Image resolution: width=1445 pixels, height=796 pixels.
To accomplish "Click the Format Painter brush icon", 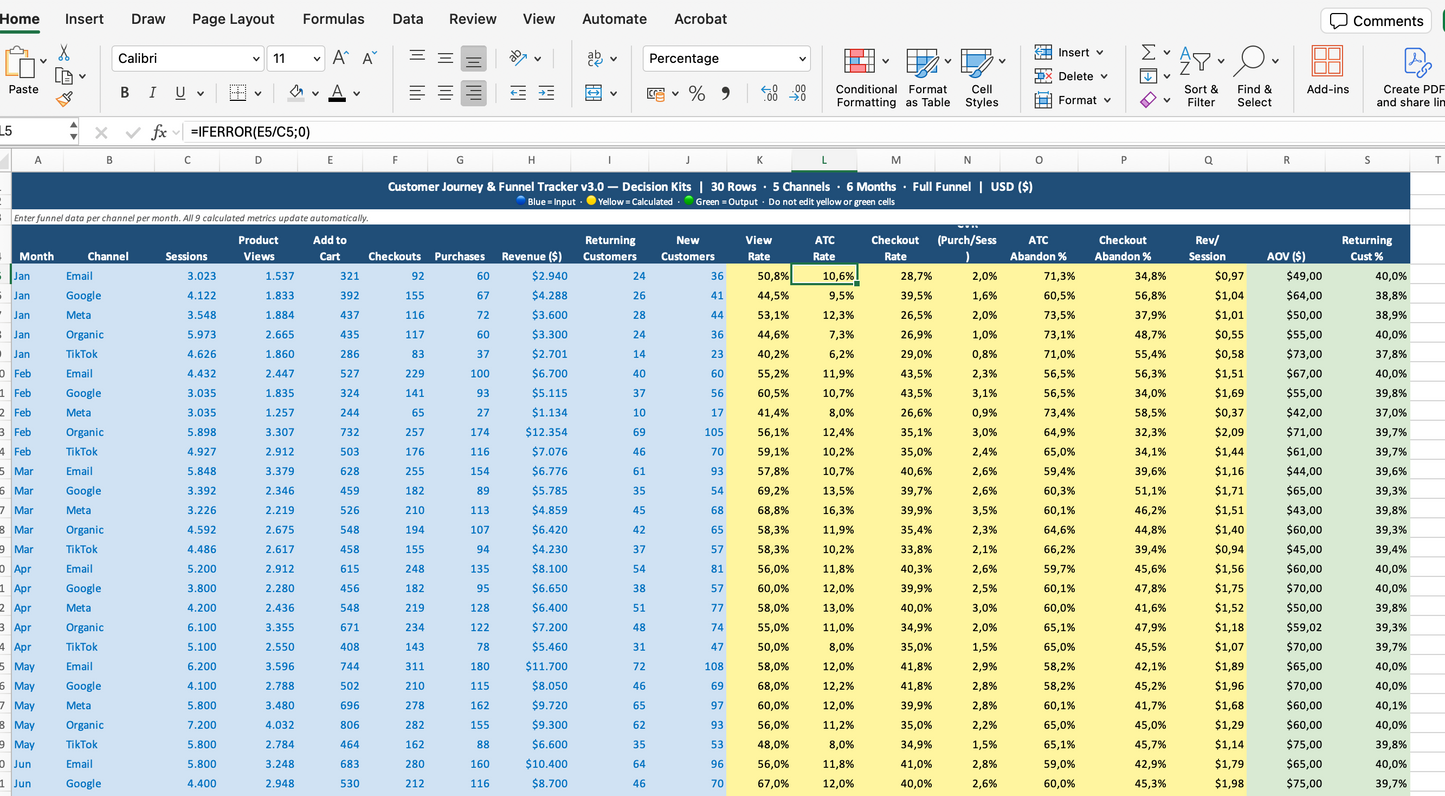I will pyautogui.click(x=64, y=99).
